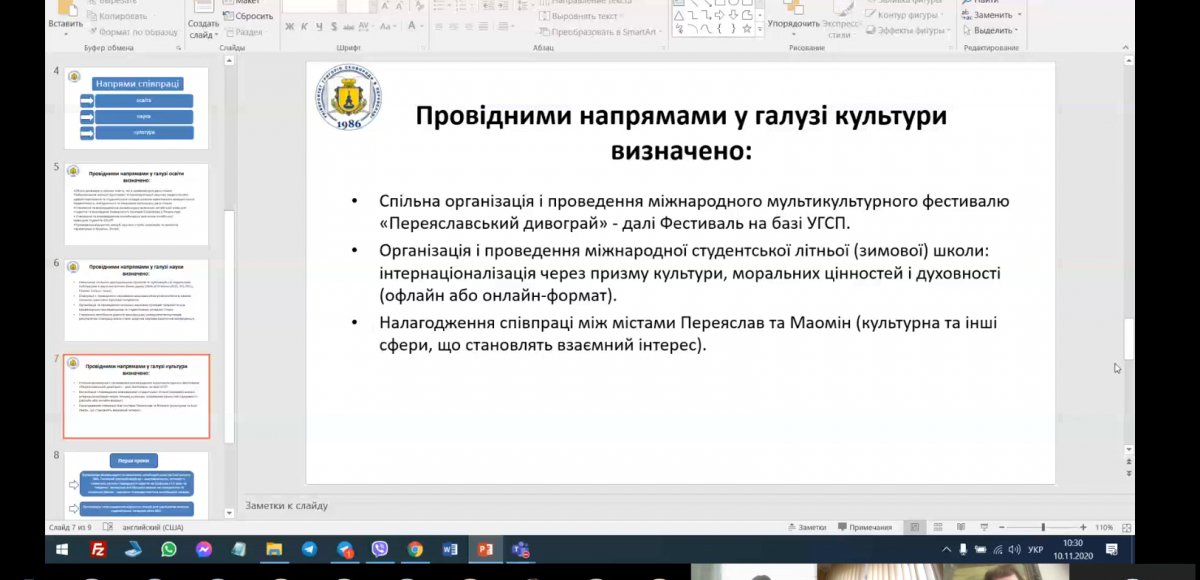Switch to PowerPoint taskbar icon
1200x580 pixels.
pos(486,549)
